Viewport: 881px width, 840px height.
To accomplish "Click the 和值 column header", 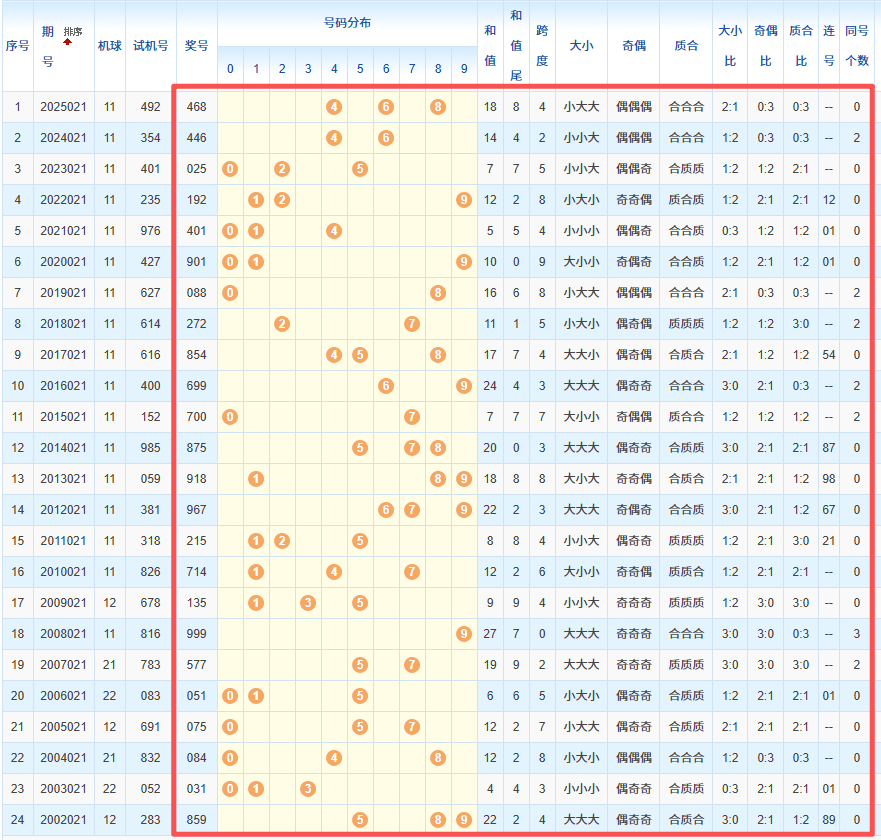I will (x=489, y=46).
